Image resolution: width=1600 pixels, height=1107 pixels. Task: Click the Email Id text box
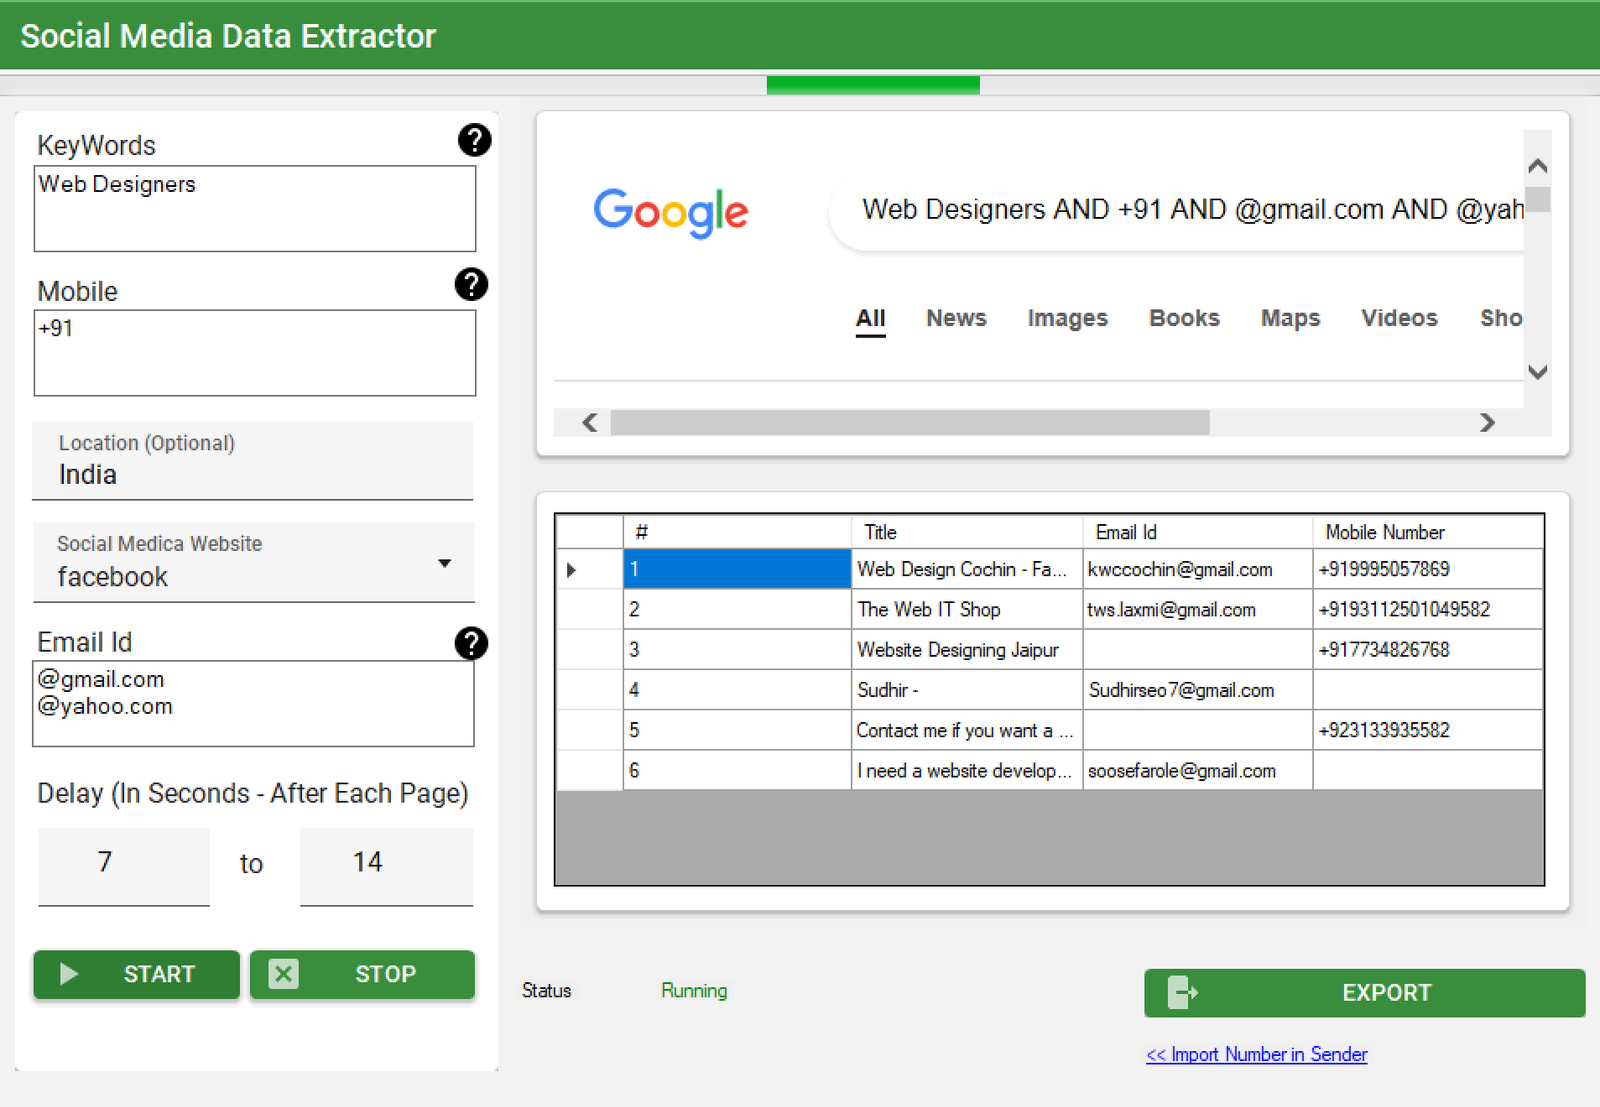tap(253, 703)
